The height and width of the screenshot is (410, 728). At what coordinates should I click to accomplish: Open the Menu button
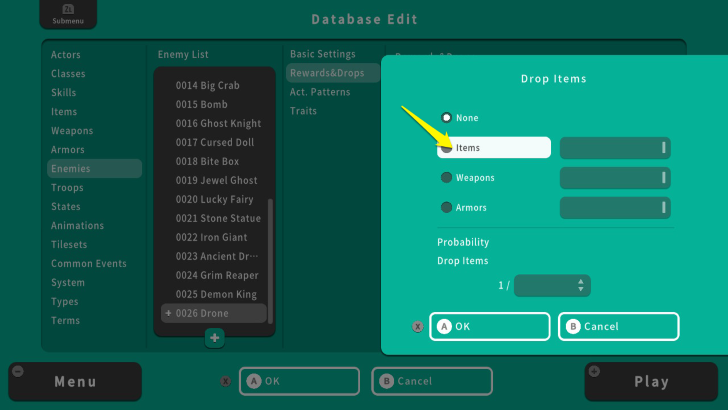click(75, 382)
